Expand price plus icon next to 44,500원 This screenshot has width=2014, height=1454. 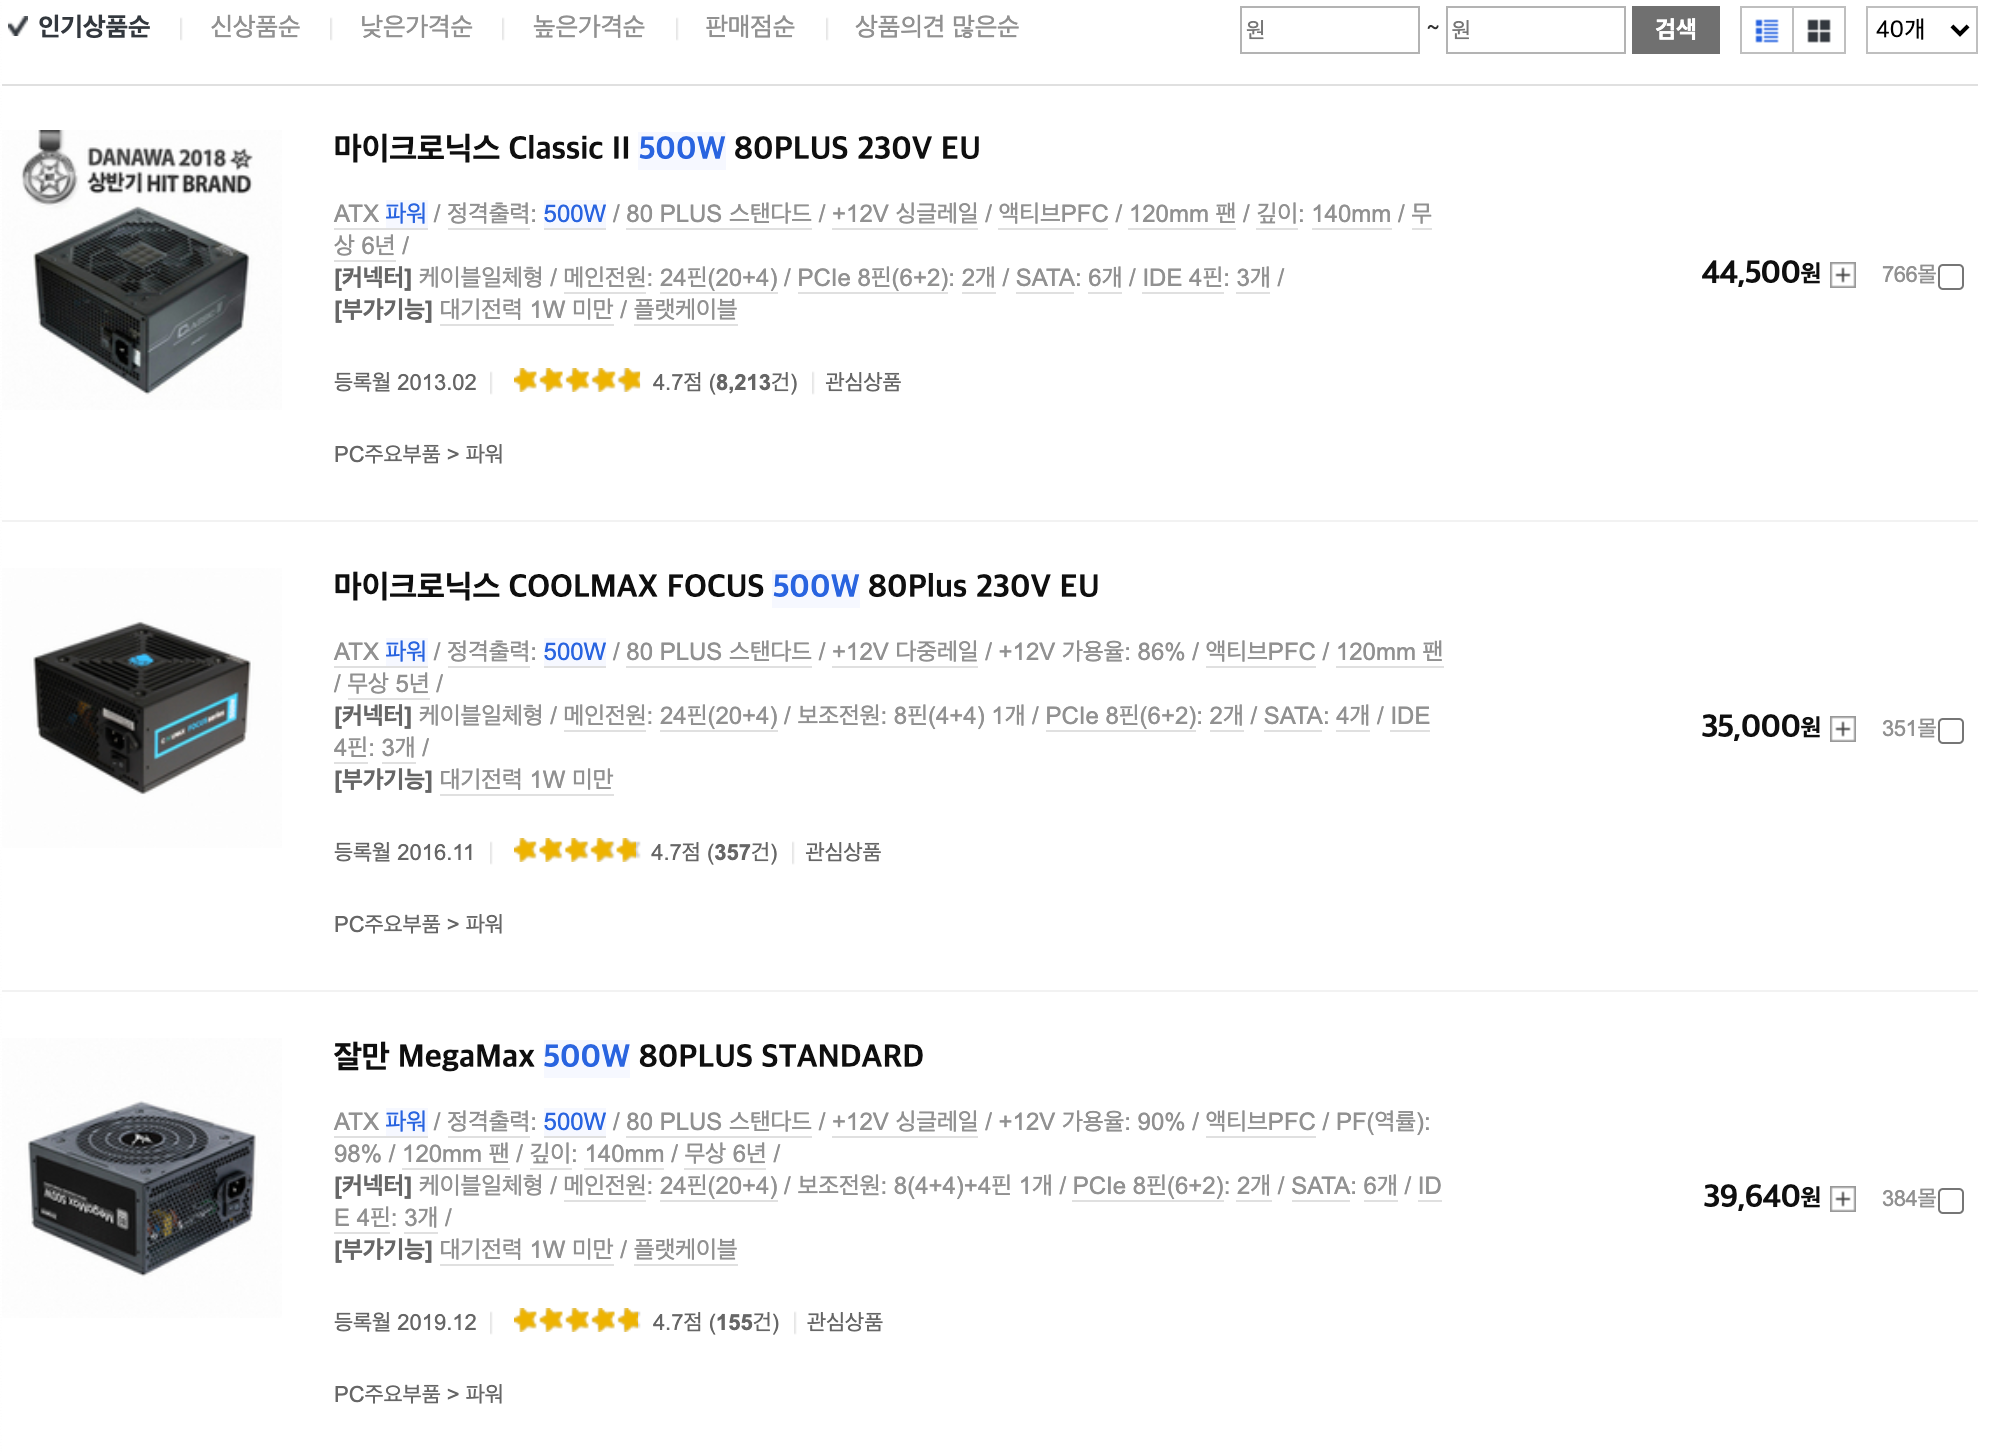[x=1842, y=275]
